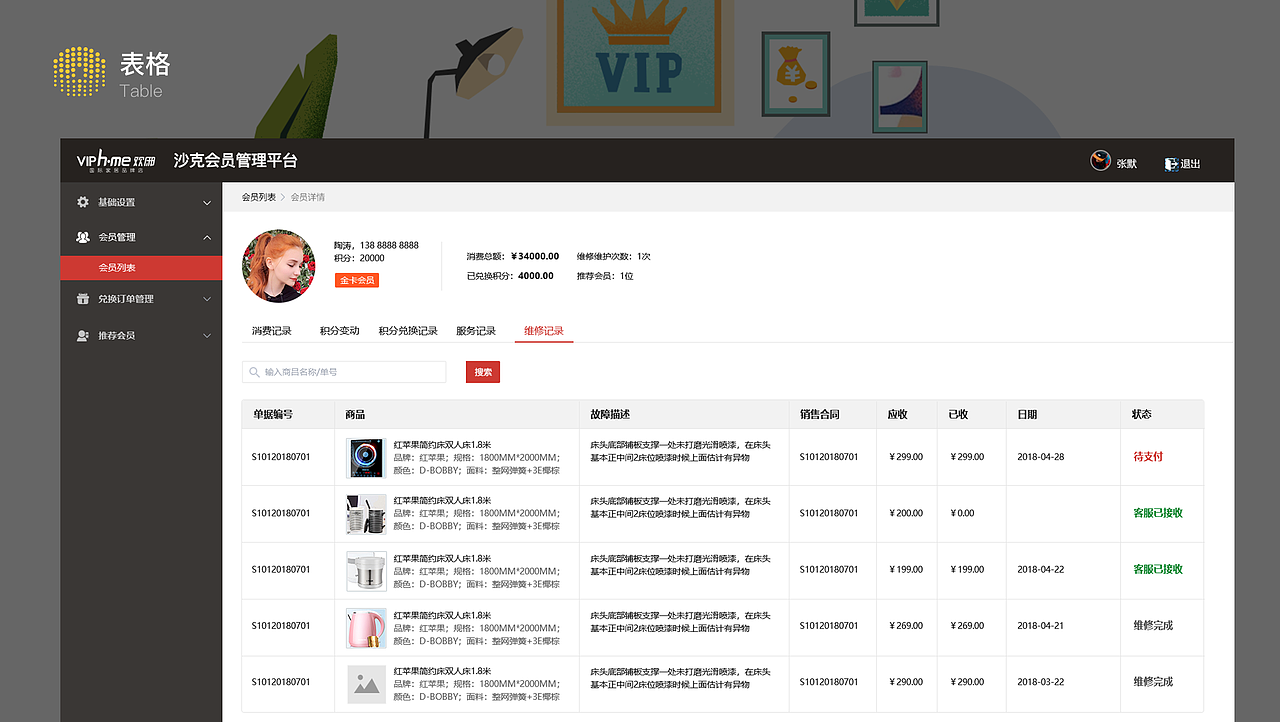Go to 会员列表 breadcrumb link
This screenshot has width=1280, height=722.
(259, 197)
